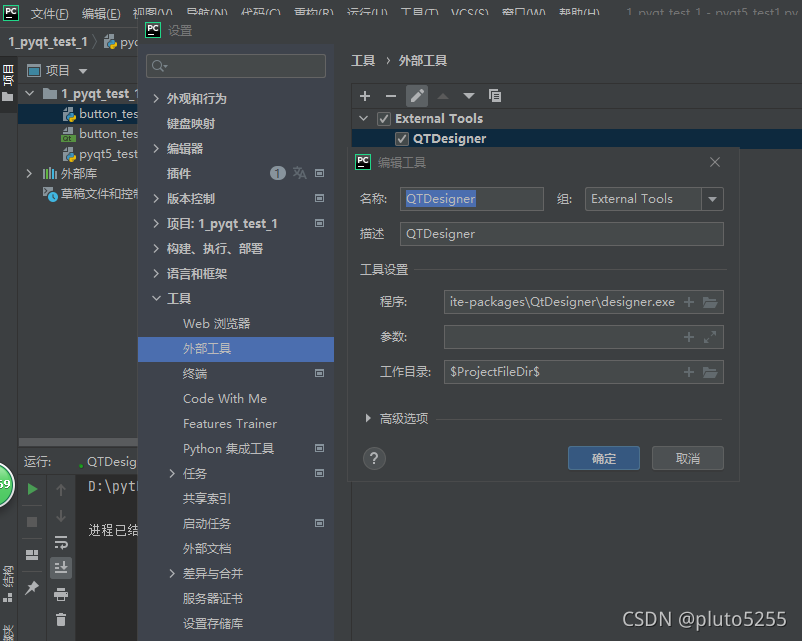Image resolution: width=802 pixels, height=641 pixels.
Task: Select Web Browsers settings page
Action: pos(216,323)
